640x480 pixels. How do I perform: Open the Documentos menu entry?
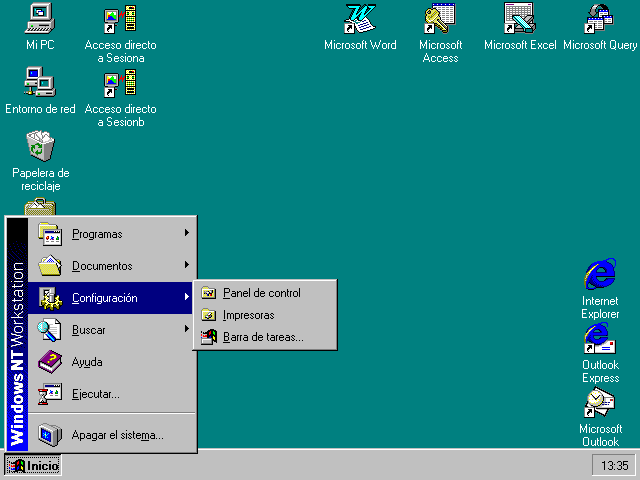tap(112, 266)
